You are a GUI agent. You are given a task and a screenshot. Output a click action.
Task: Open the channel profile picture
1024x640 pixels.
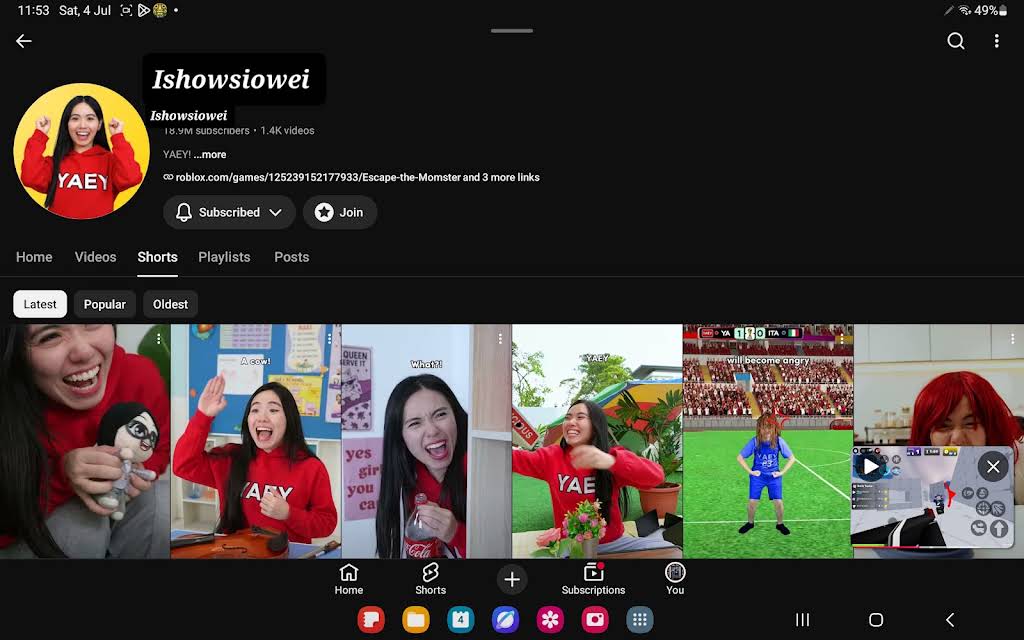pyautogui.click(x=81, y=151)
